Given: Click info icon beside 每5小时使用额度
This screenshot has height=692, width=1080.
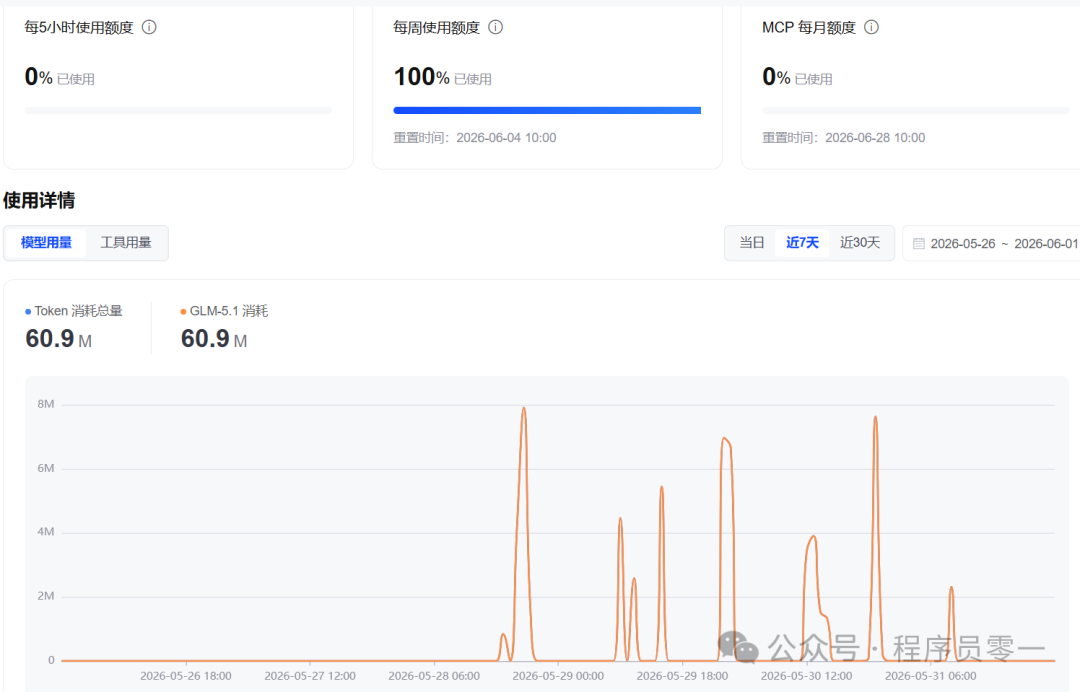Looking at the screenshot, I should coord(149,28).
